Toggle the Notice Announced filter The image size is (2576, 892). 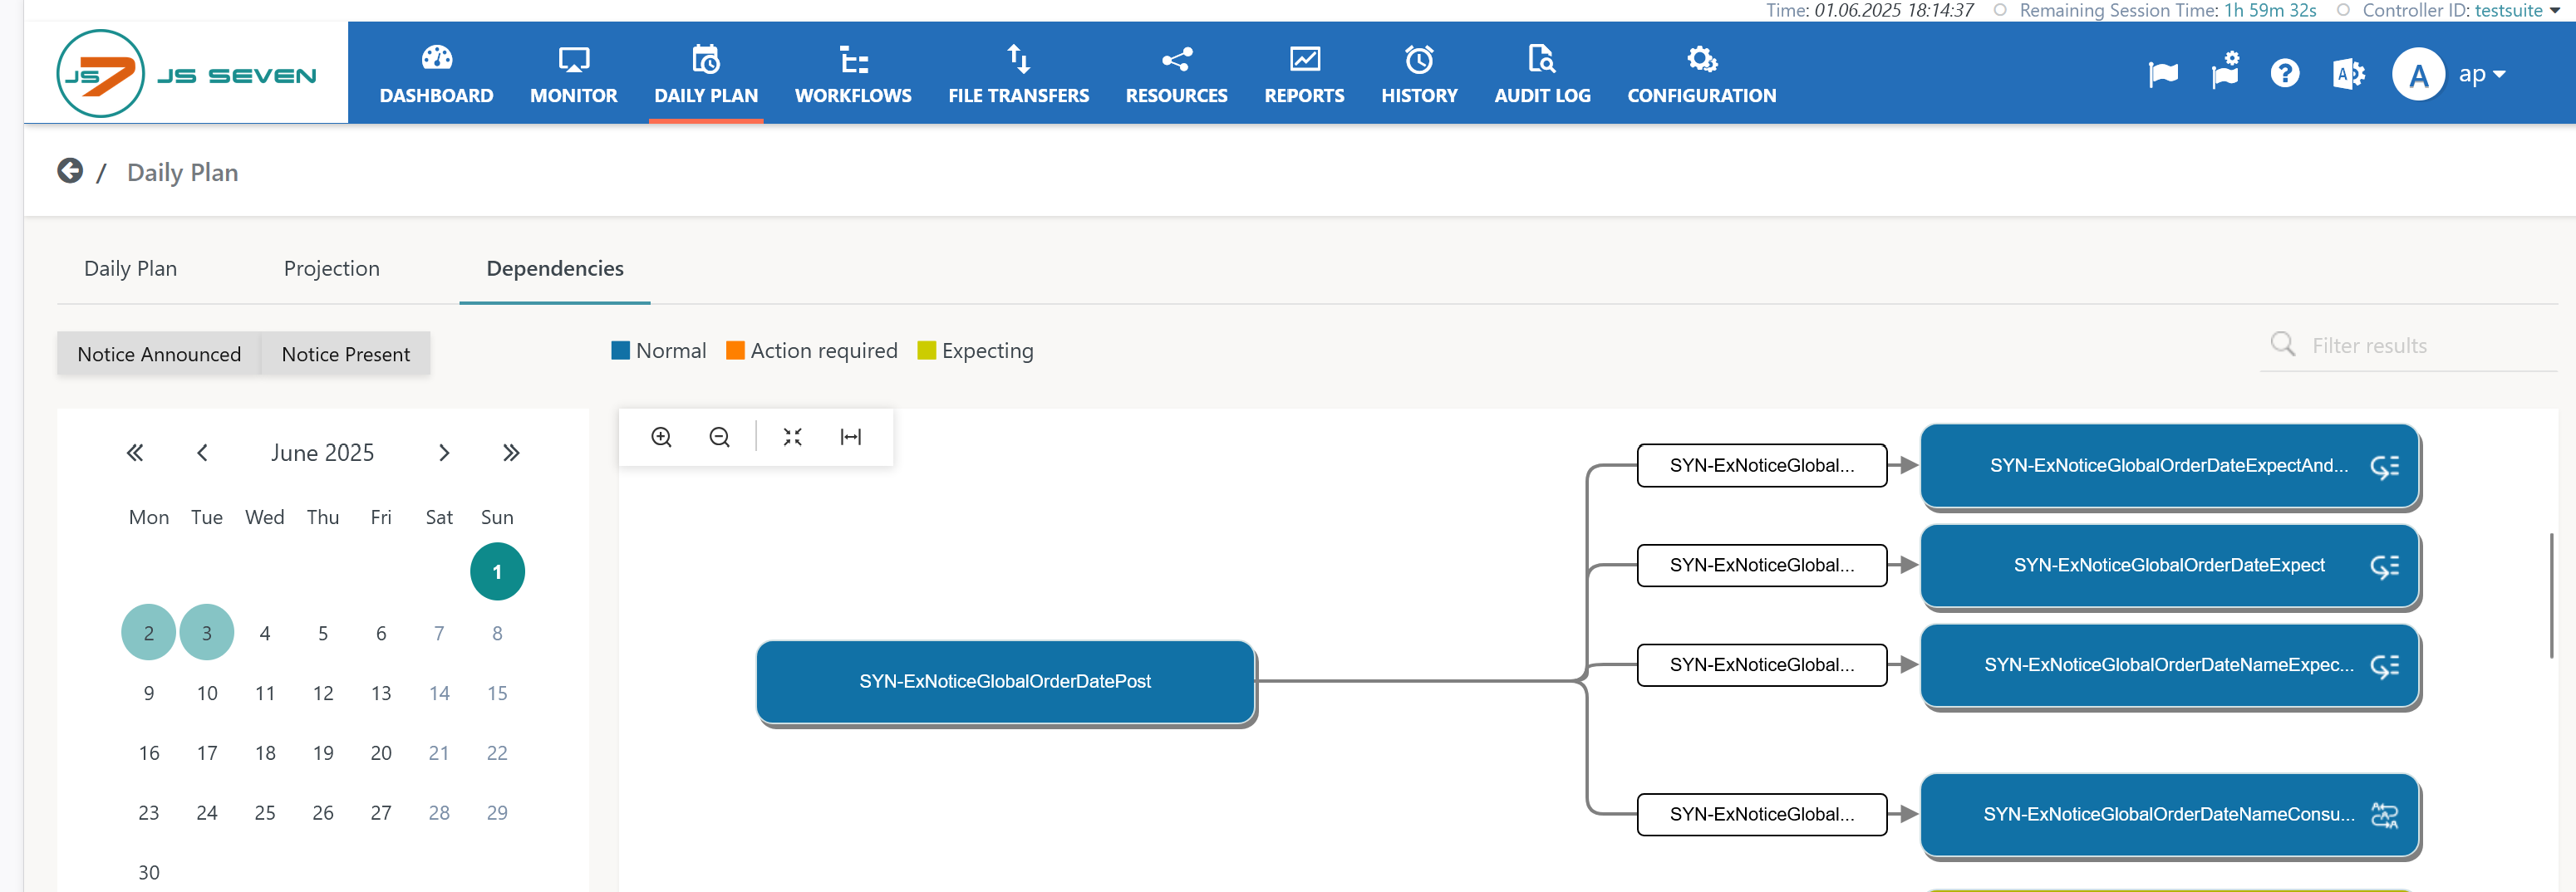pos(159,354)
